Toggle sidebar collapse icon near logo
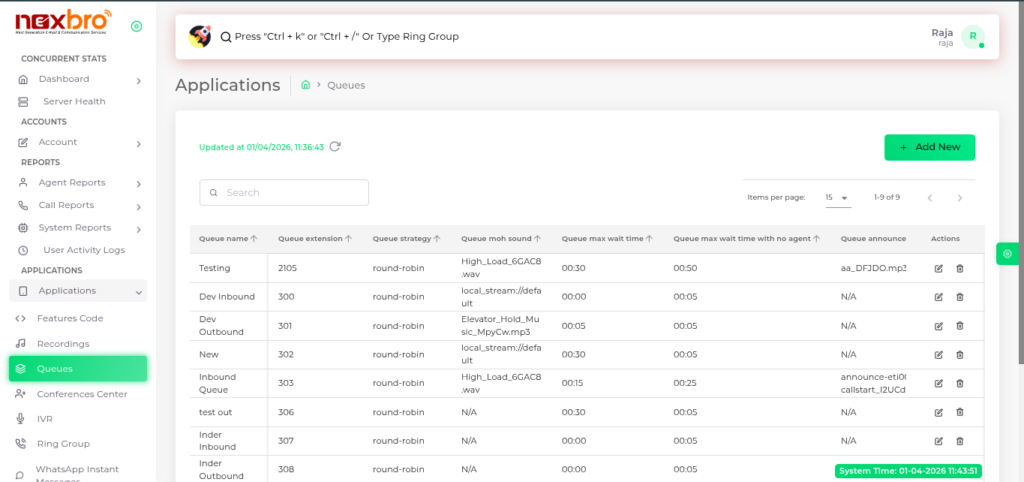Viewport: 1024px width, 482px height. [136, 26]
